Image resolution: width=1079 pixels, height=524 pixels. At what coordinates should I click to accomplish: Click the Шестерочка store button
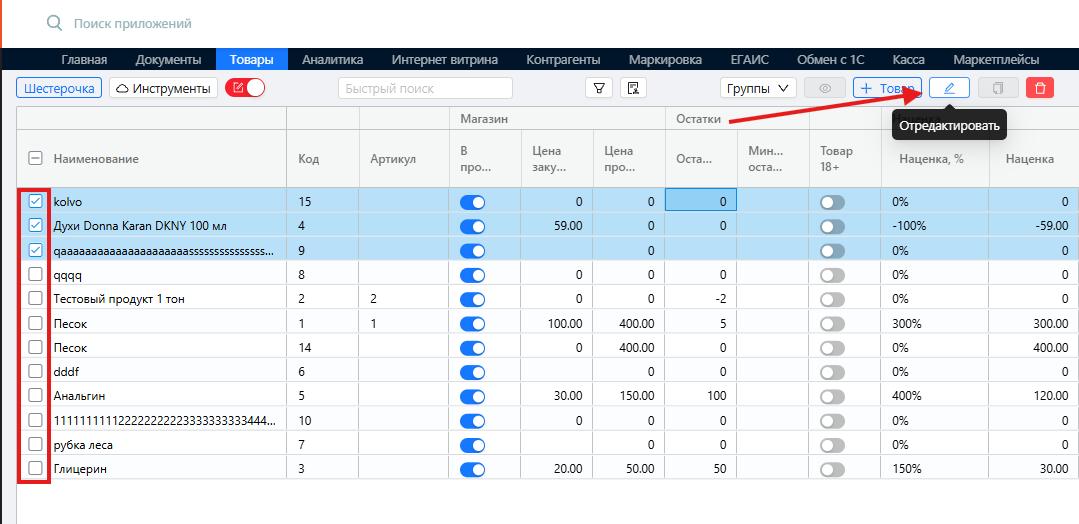(59, 88)
